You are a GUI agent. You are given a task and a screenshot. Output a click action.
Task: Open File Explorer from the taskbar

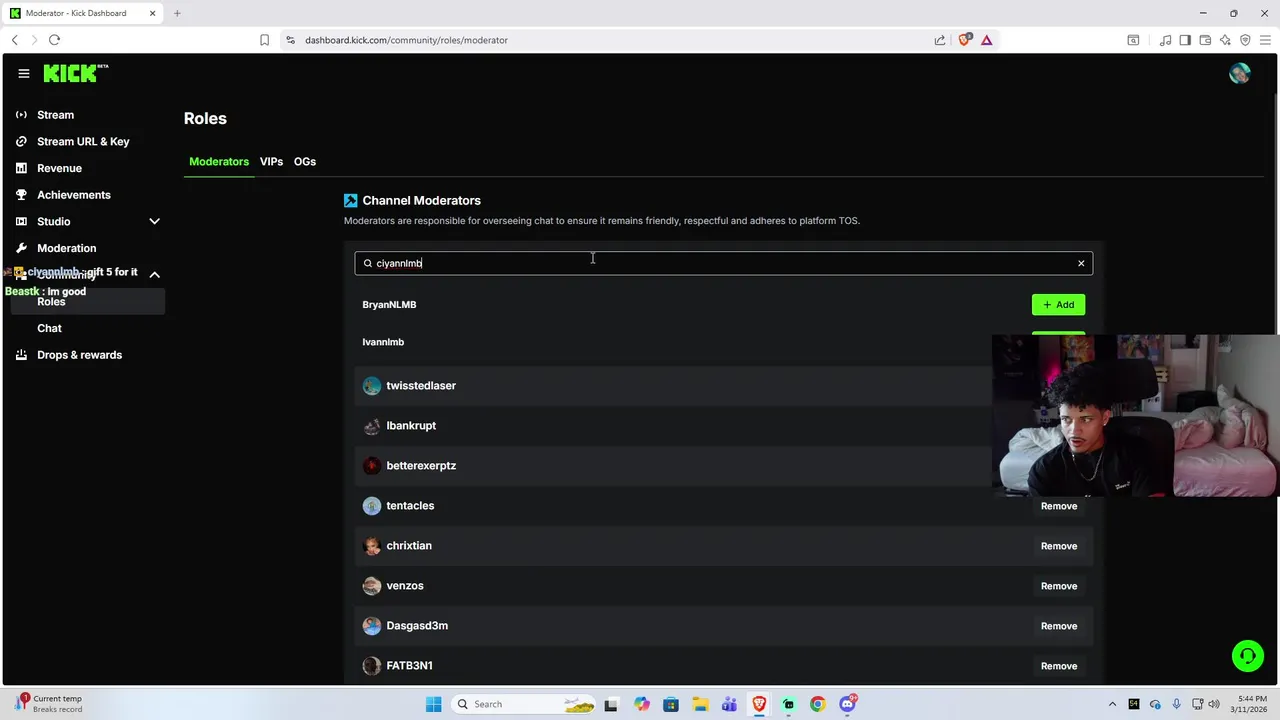pyautogui.click(x=700, y=704)
